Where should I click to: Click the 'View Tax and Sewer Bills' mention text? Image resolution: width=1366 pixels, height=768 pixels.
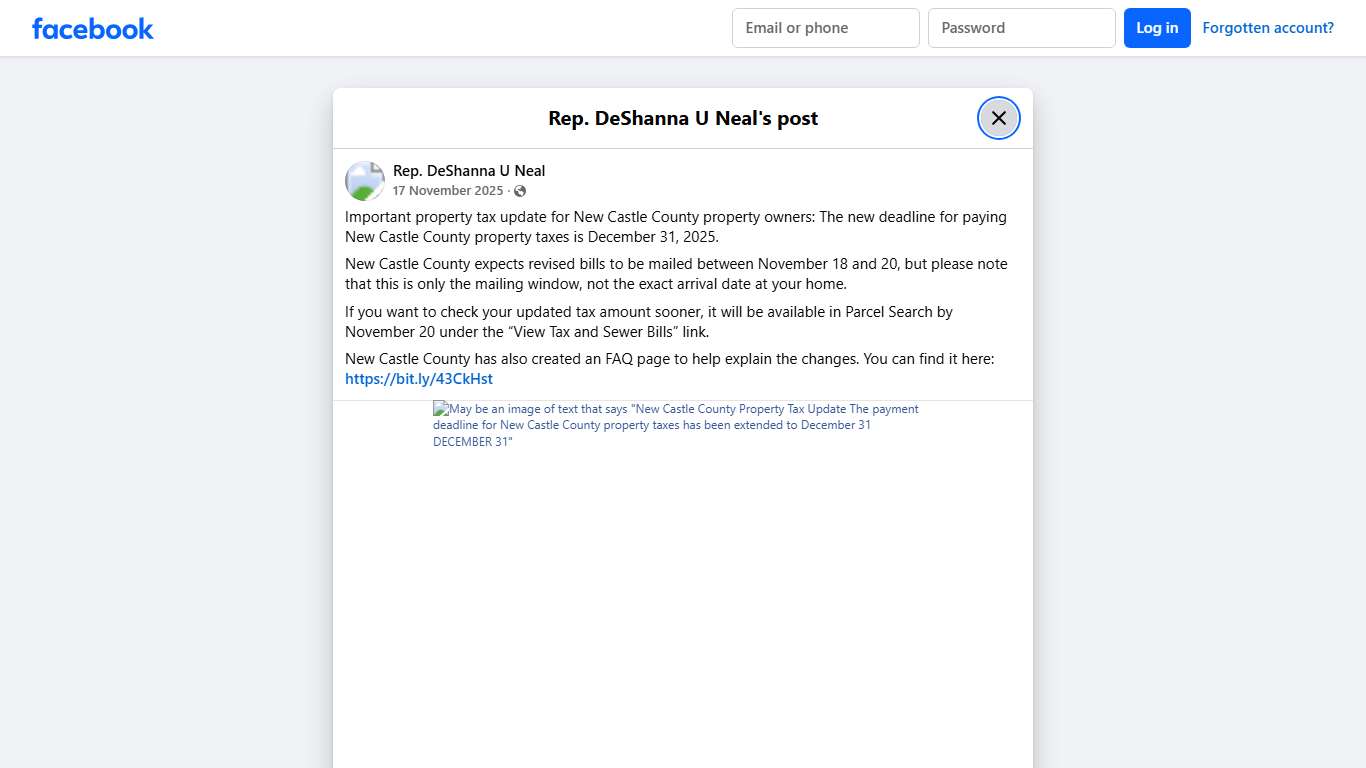[x=594, y=331]
